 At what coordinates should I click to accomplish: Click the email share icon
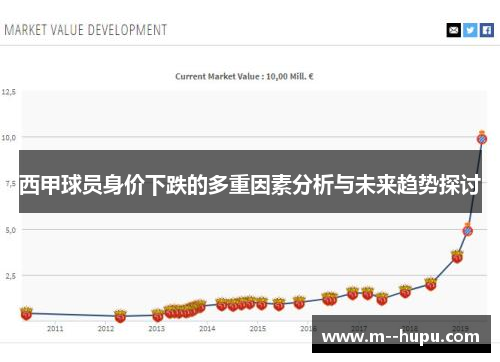coord(454,30)
